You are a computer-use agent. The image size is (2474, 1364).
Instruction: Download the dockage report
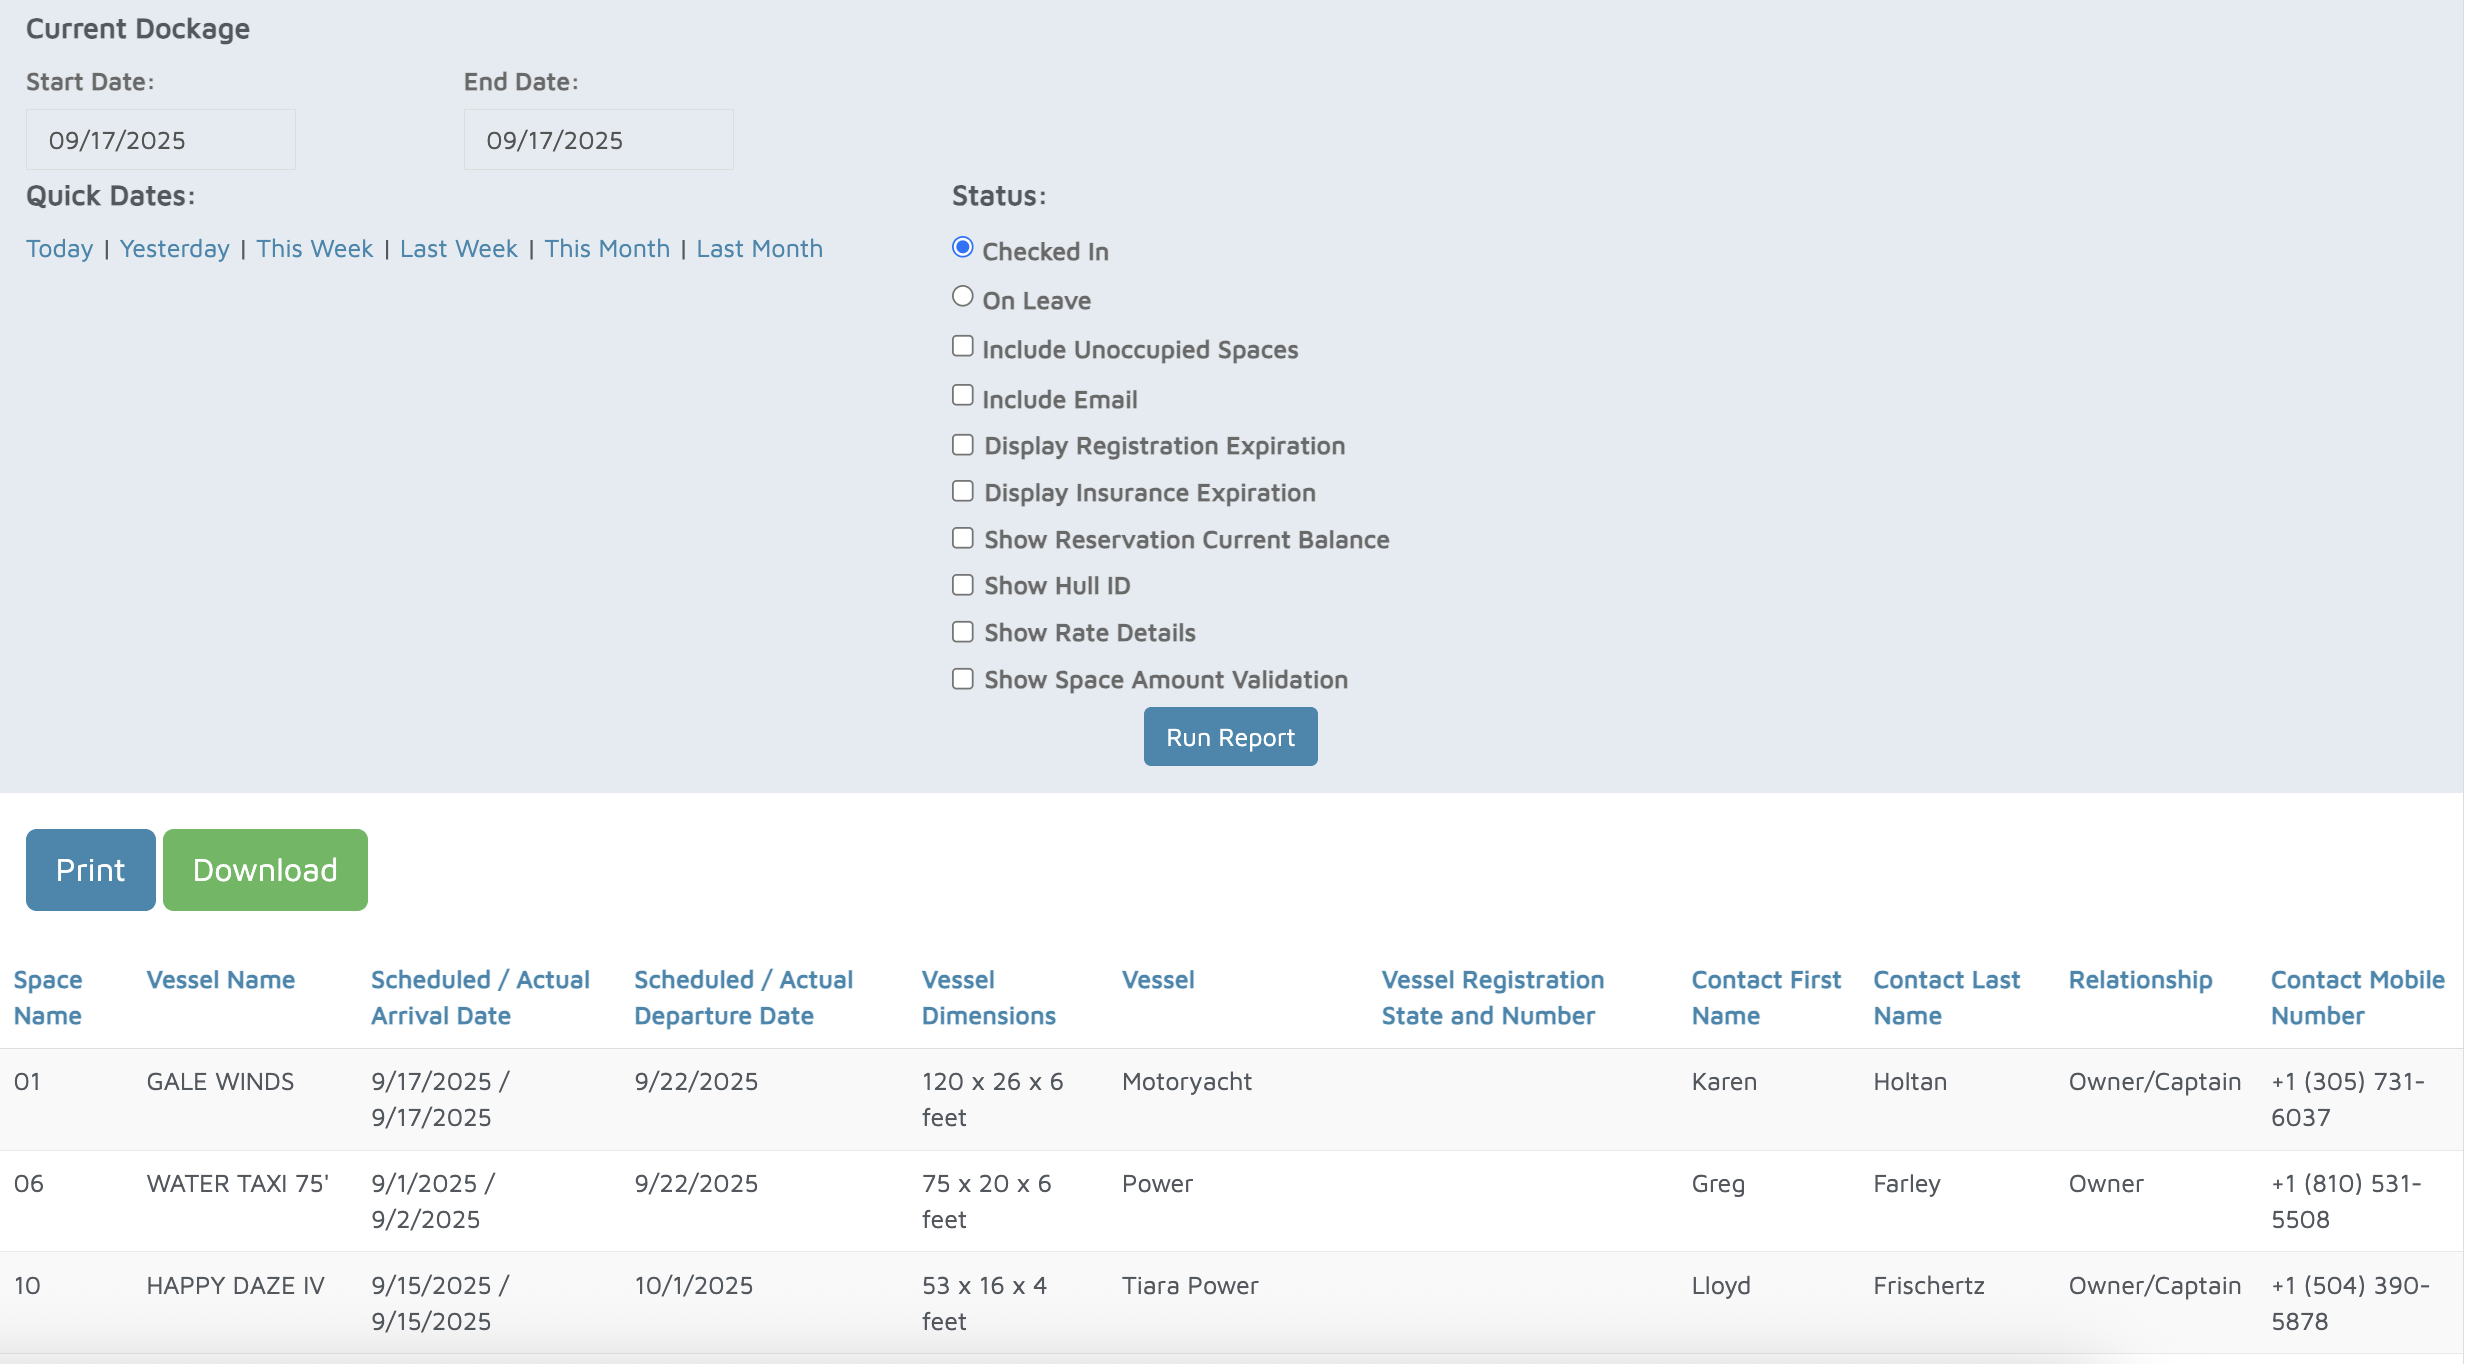[x=265, y=870]
